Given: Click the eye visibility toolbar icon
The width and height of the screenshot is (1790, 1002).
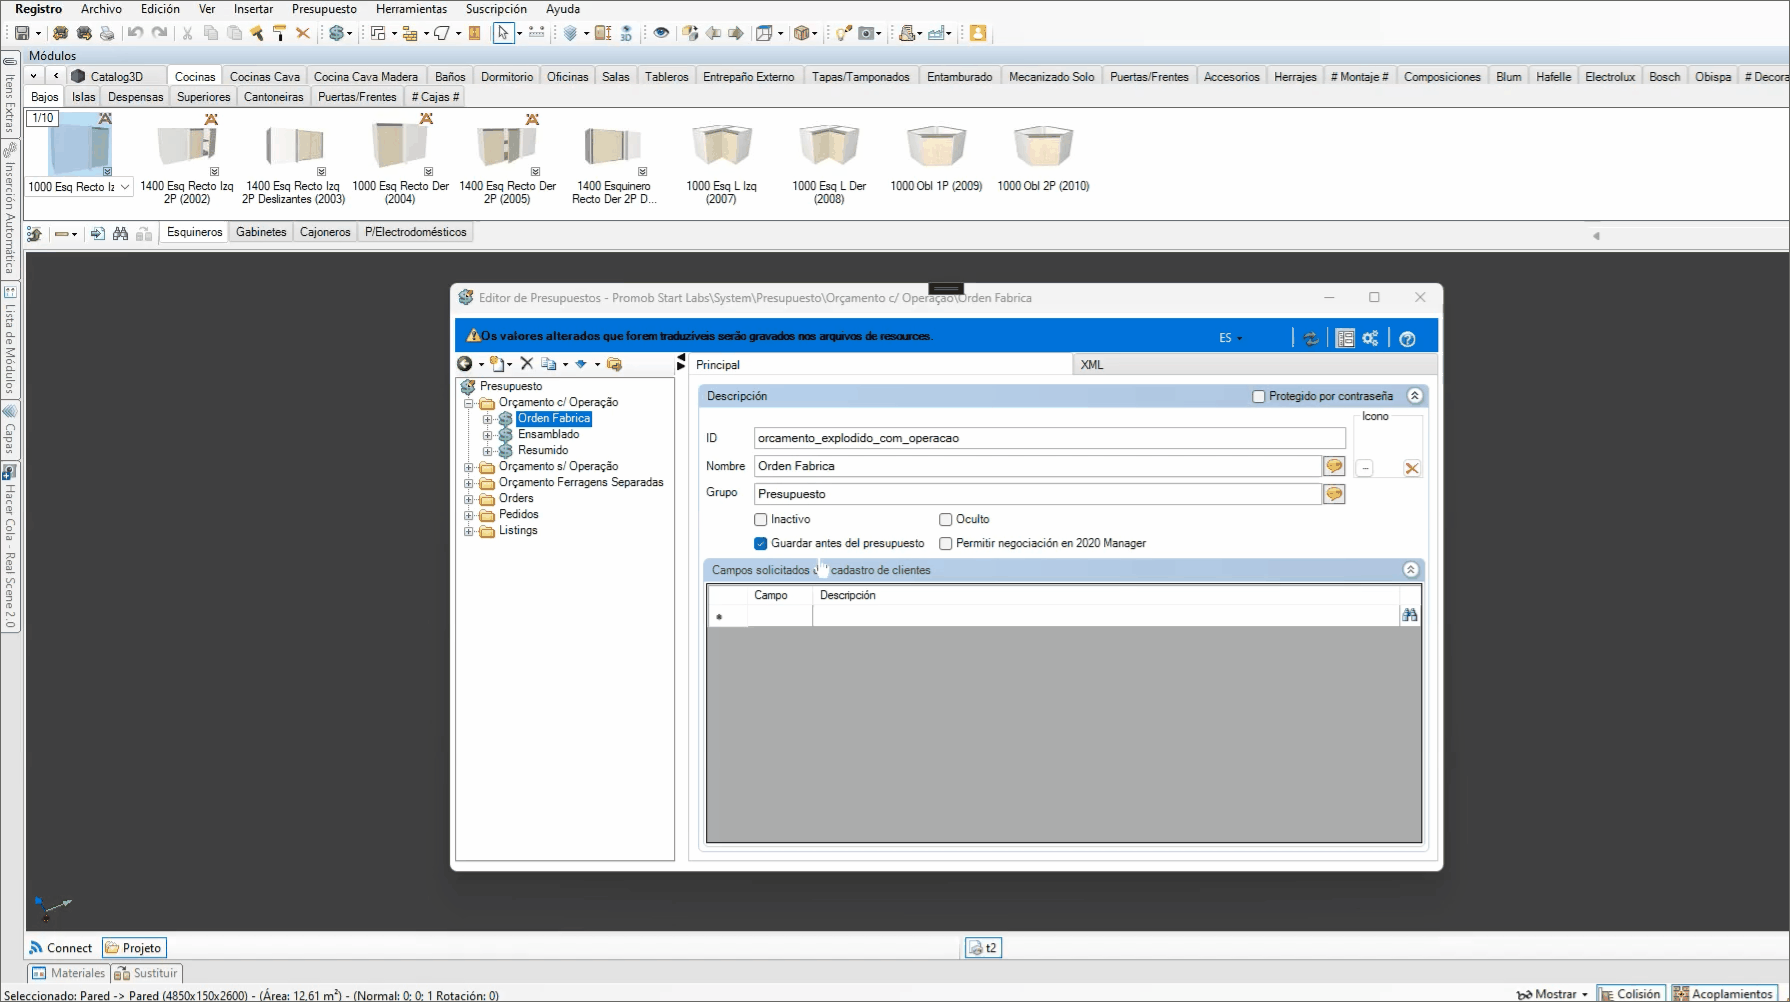Looking at the screenshot, I should (x=661, y=33).
